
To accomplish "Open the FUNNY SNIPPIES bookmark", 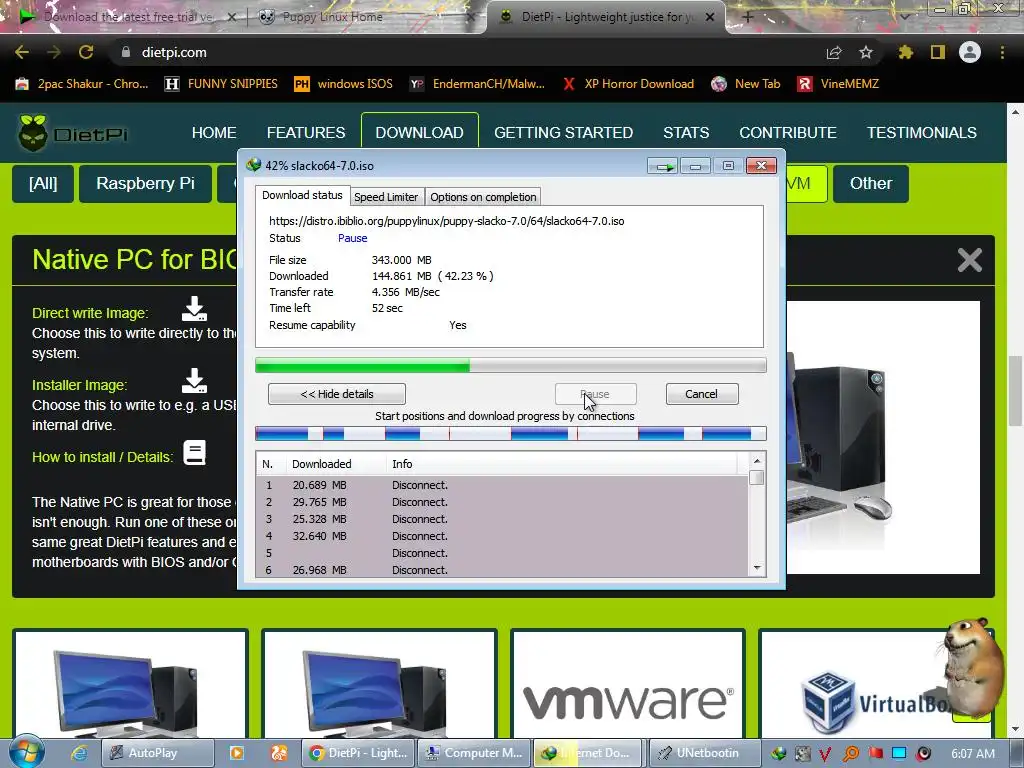I will [x=221, y=84].
